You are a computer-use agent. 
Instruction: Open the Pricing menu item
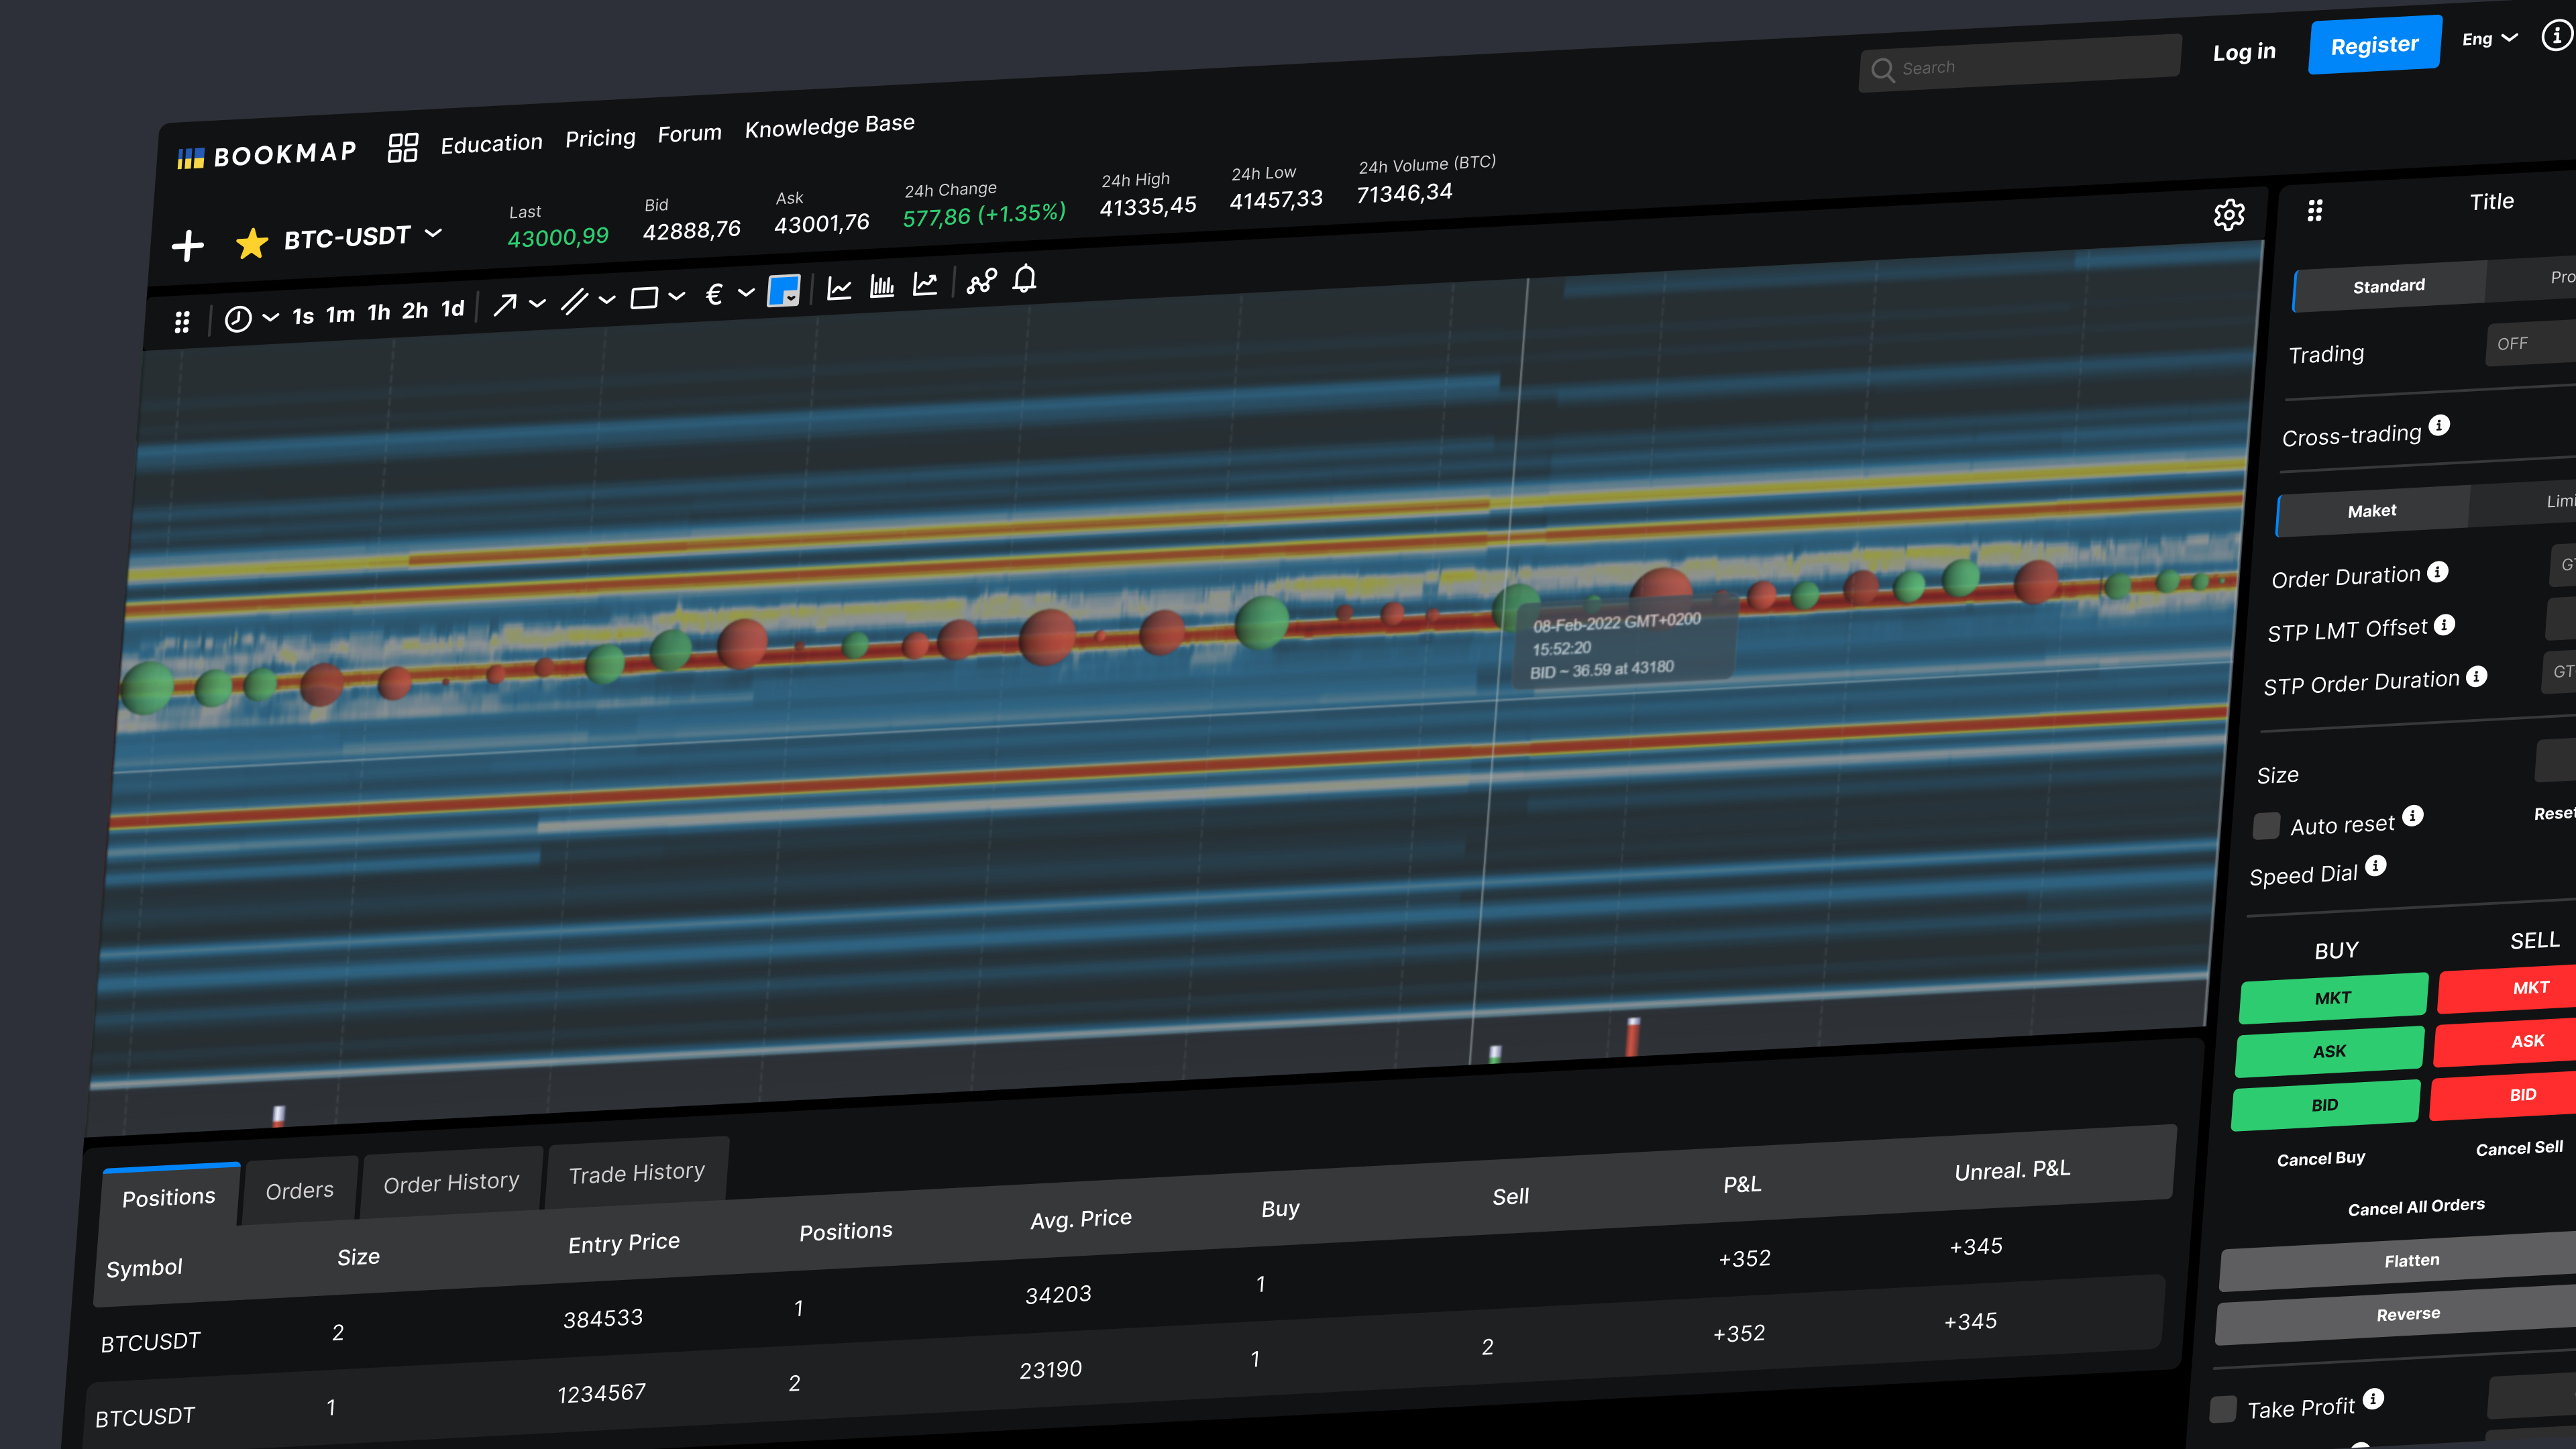(x=600, y=138)
